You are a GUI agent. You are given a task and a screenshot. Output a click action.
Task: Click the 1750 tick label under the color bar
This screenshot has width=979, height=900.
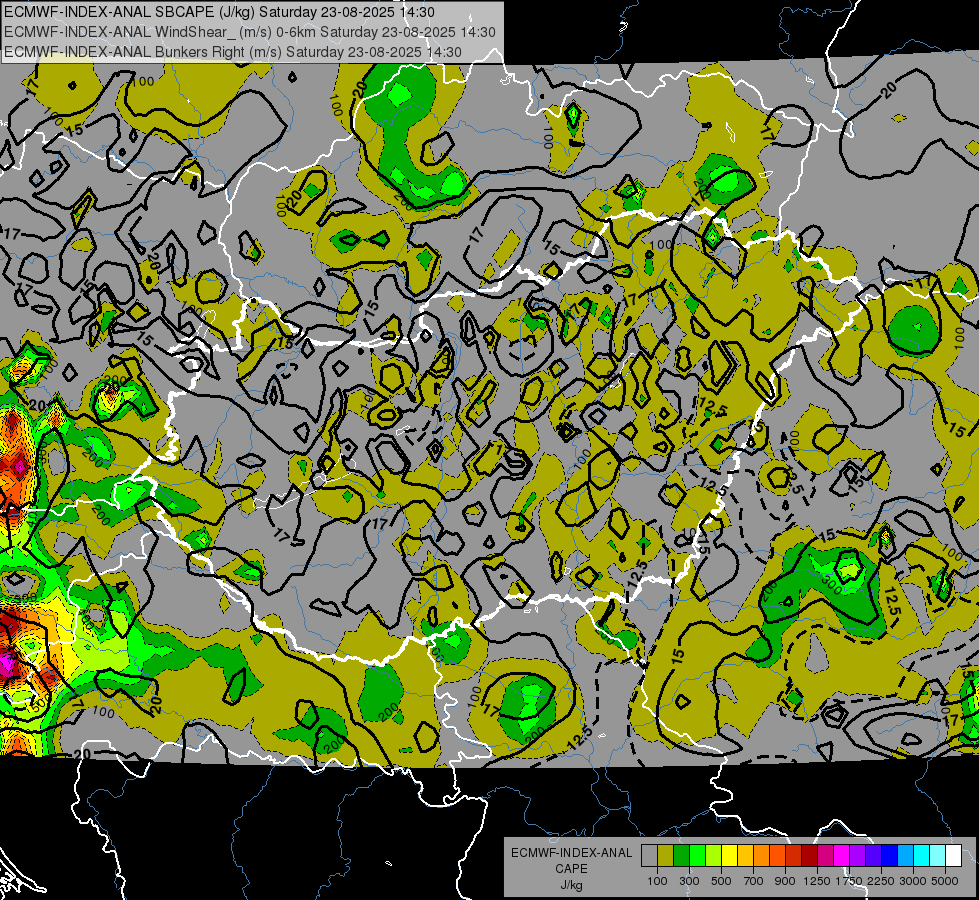coord(849,881)
